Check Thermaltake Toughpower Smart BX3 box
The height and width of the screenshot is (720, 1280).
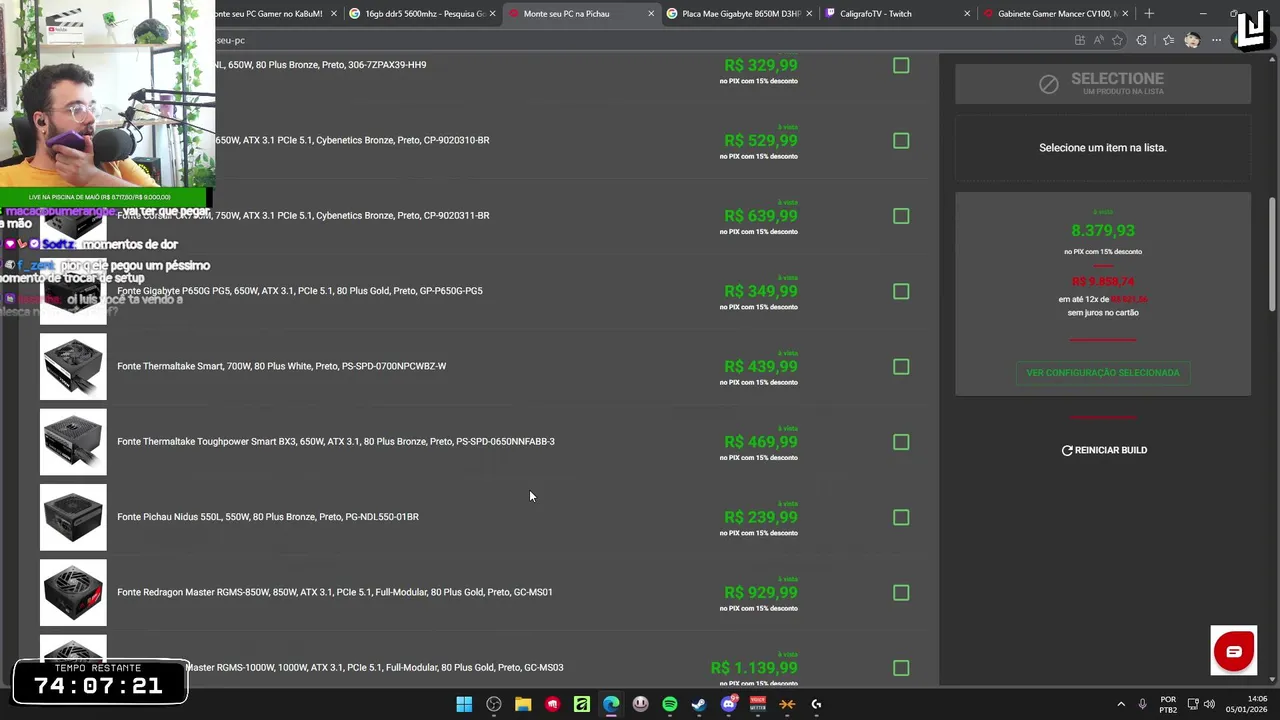[901, 442]
